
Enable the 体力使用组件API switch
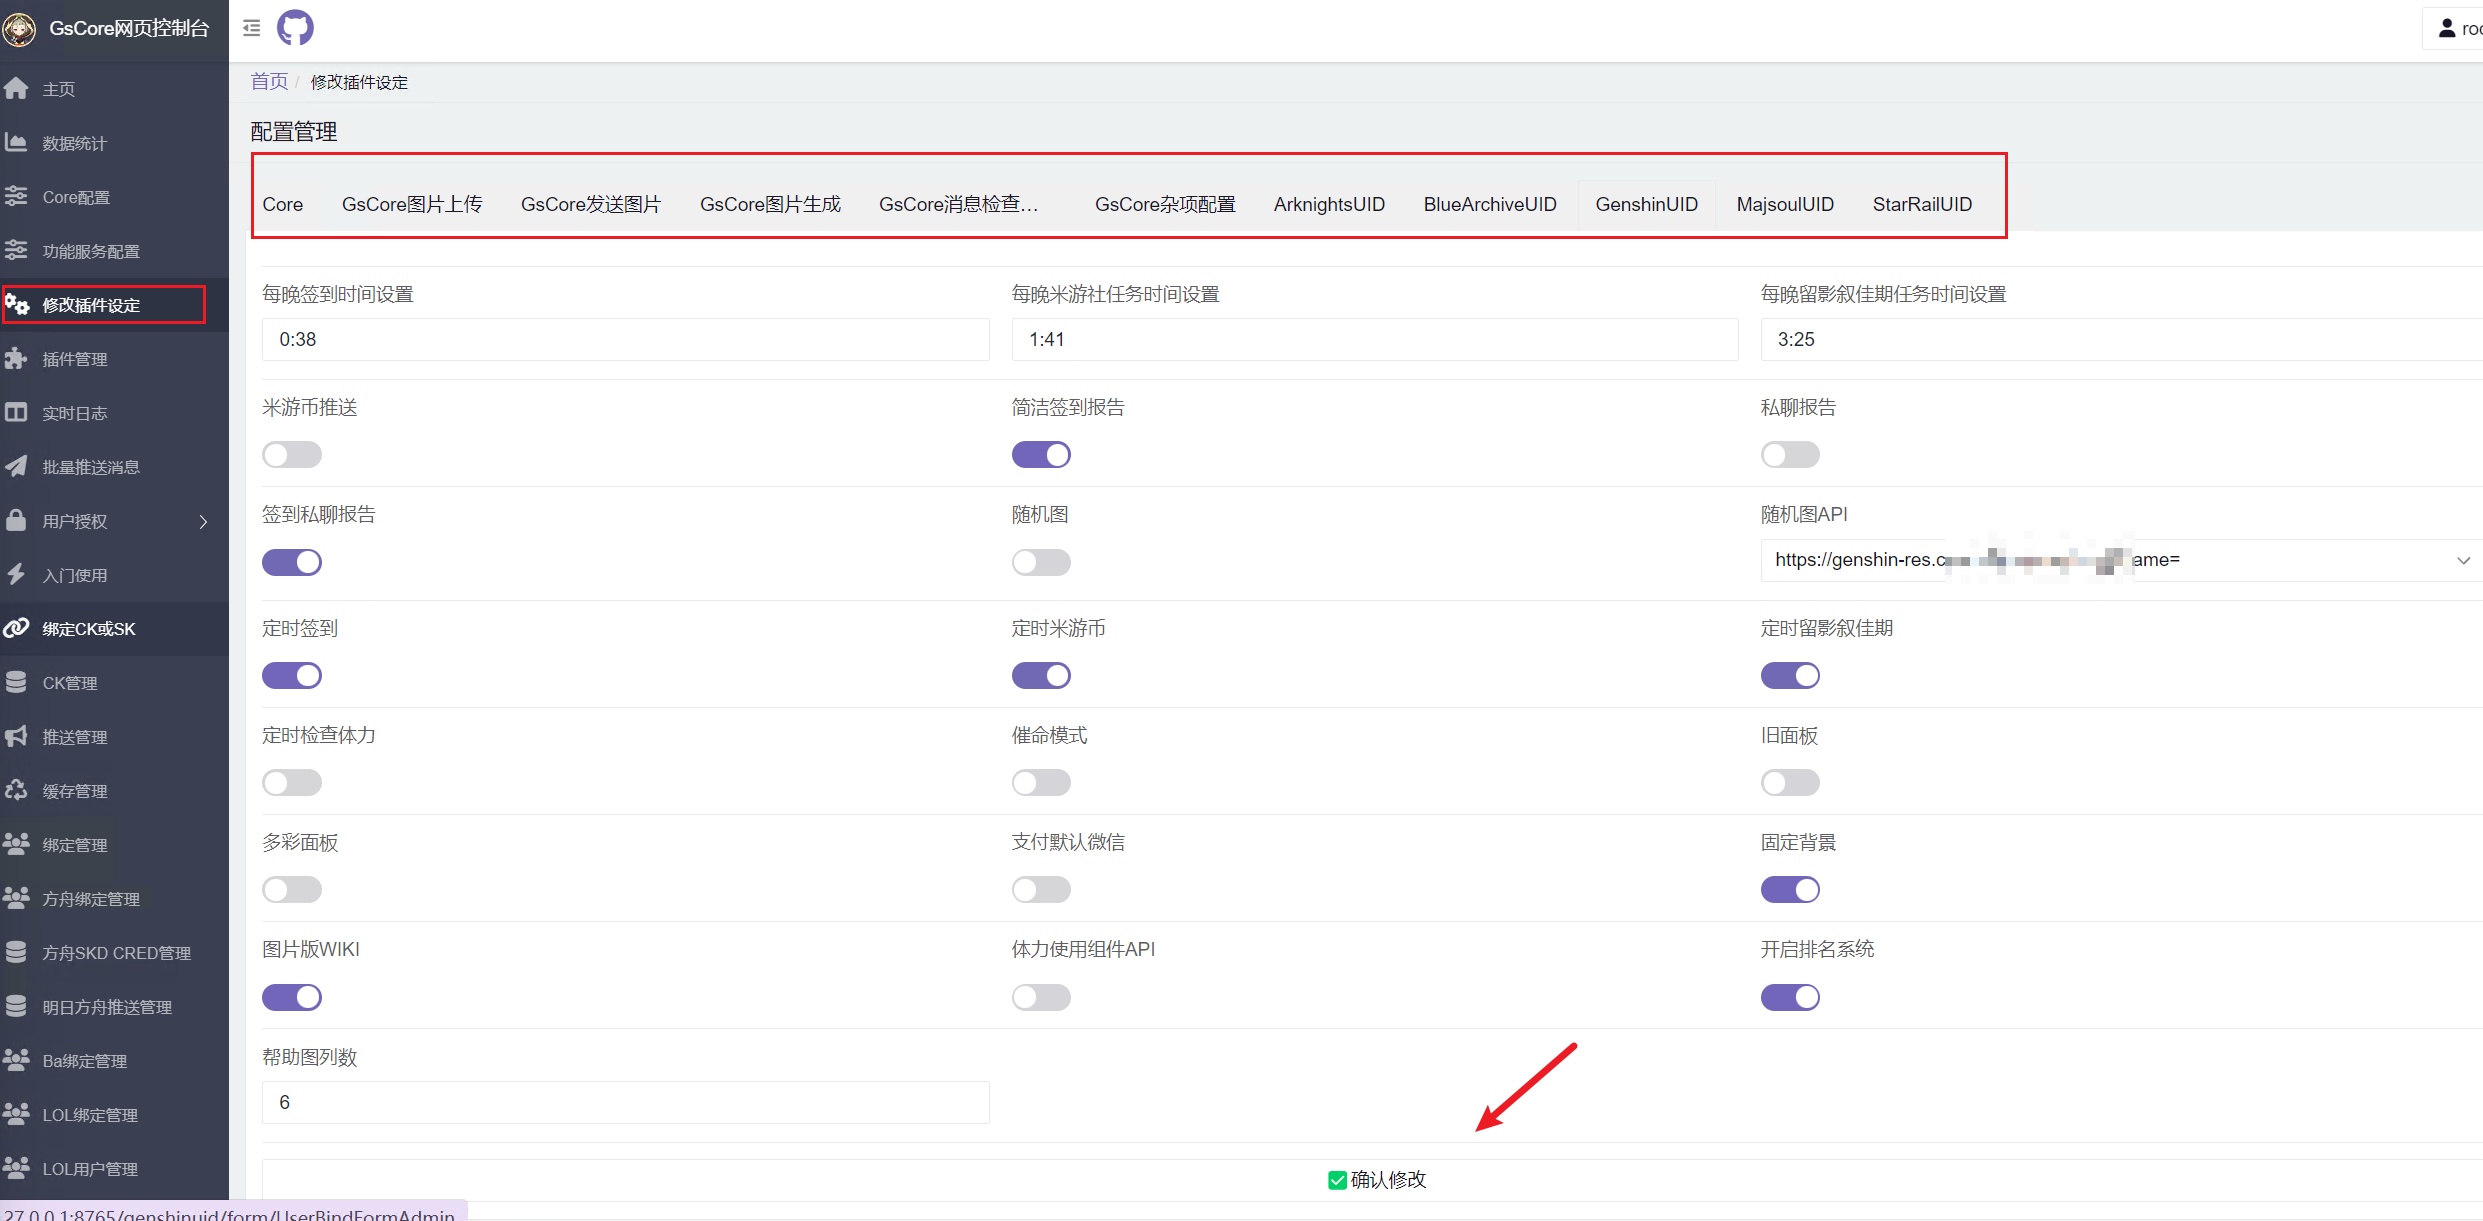(x=1041, y=997)
